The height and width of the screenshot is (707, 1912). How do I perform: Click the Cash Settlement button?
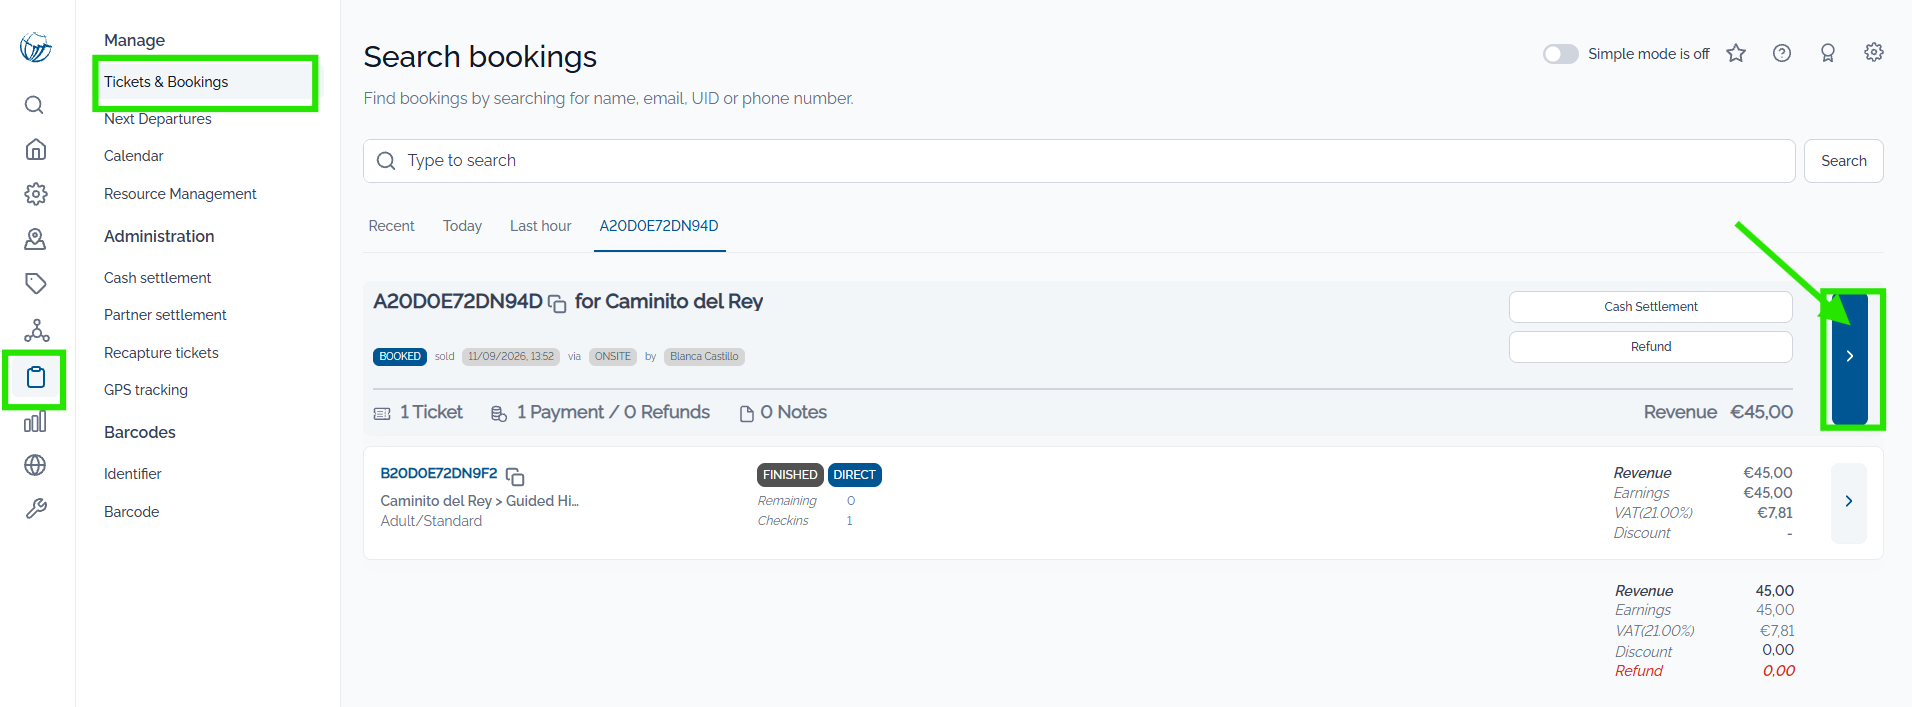(x=1651, y=307)
